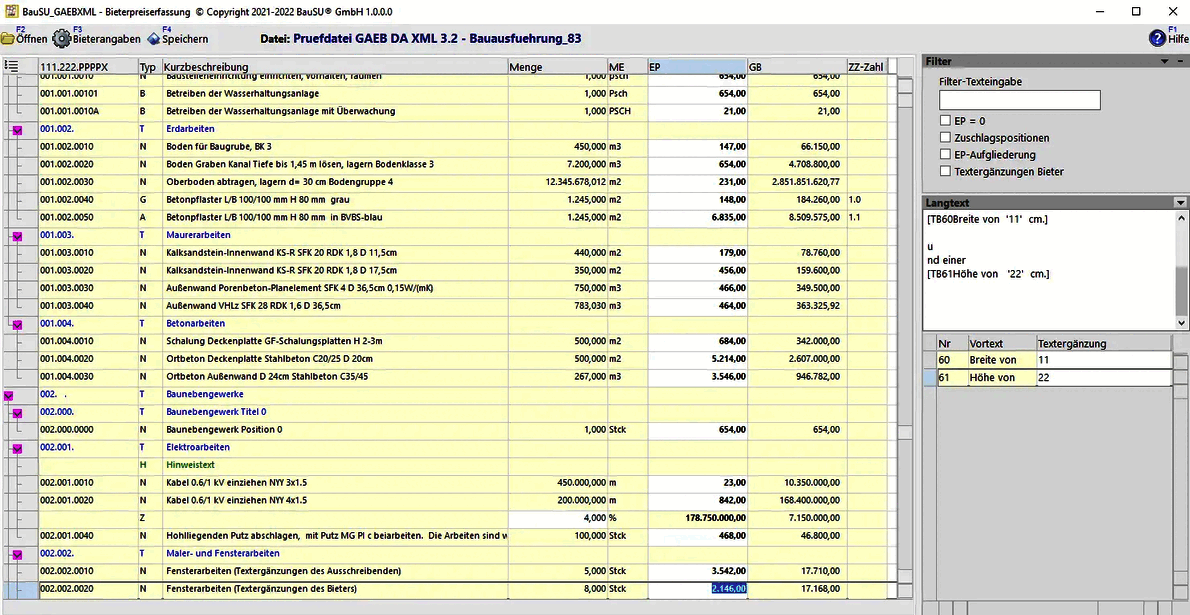Collapse the 002. Baunebengewerke section
Screen dimensions: 1190x615
[8, 395]
